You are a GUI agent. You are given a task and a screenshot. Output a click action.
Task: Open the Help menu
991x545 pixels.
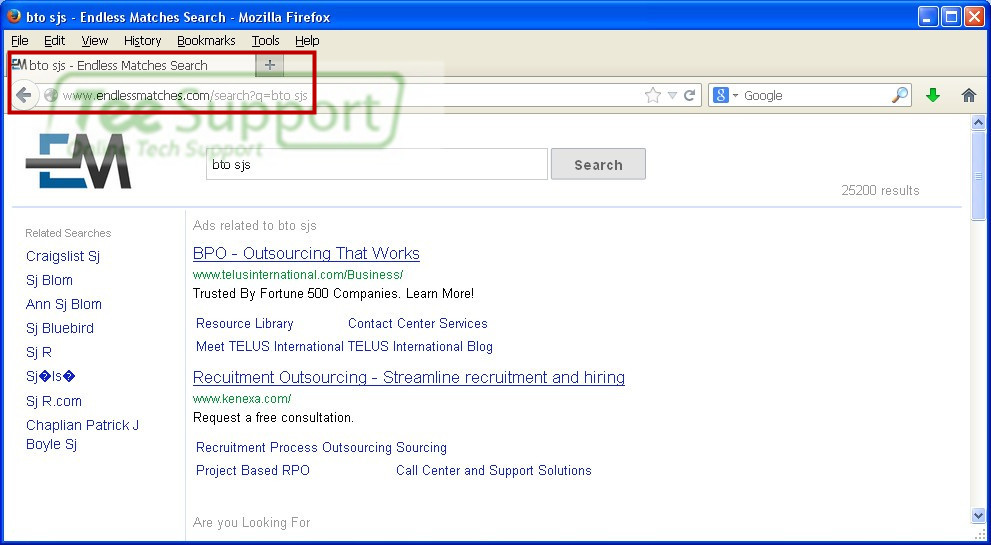tap(307, 40)
